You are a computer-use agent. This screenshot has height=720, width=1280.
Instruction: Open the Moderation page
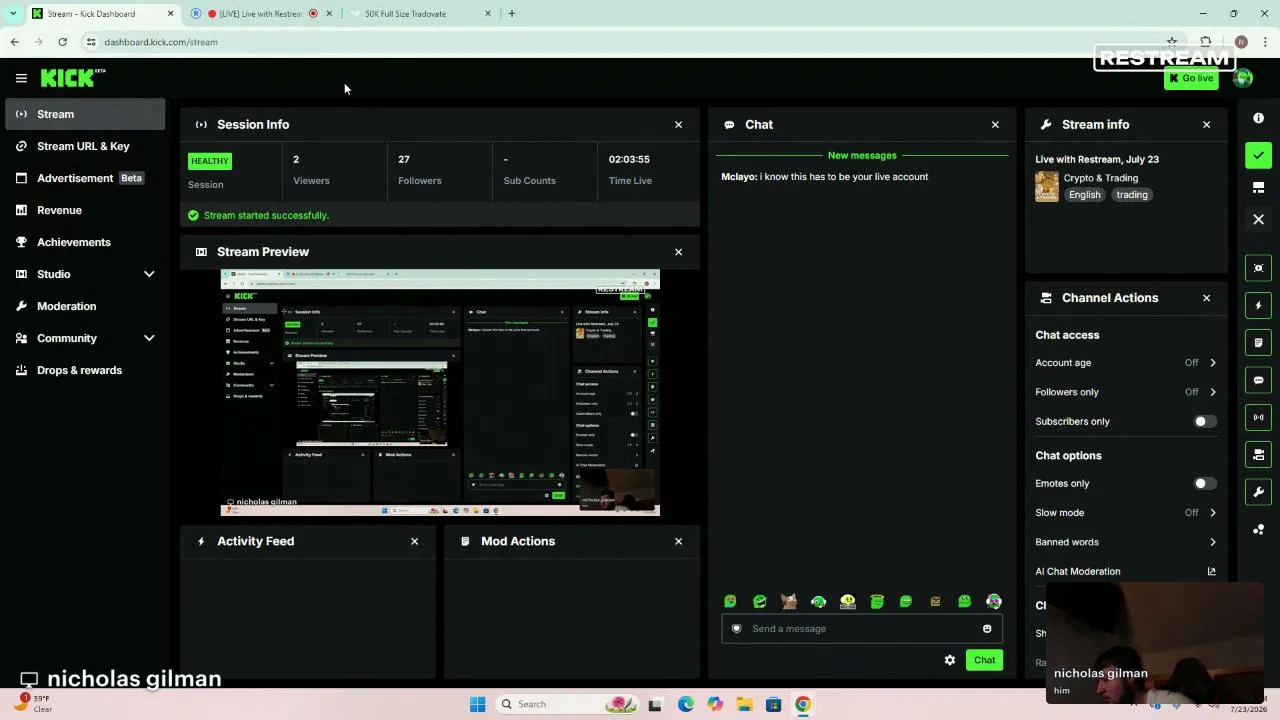tap(85, 306)
